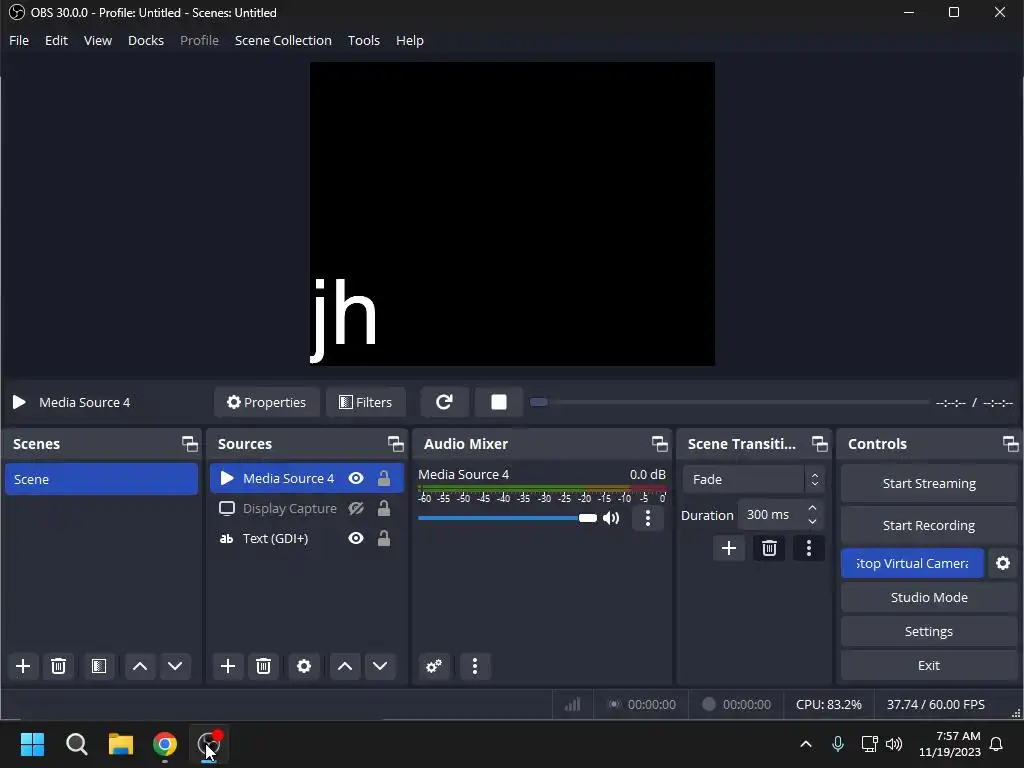Image resolution: width=1024 pixels, height=768 pixels.
Task: Float the Scenes dock
Action: 189,444
